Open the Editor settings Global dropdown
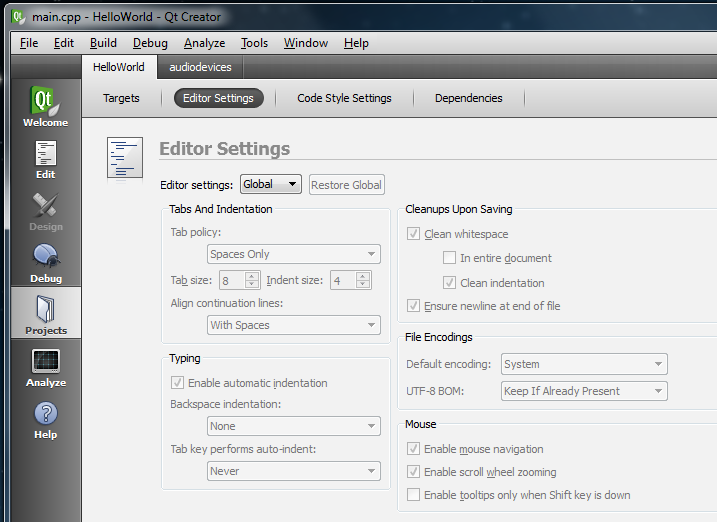The width and height of the screenshot is (717, 522). coord(271,184)
